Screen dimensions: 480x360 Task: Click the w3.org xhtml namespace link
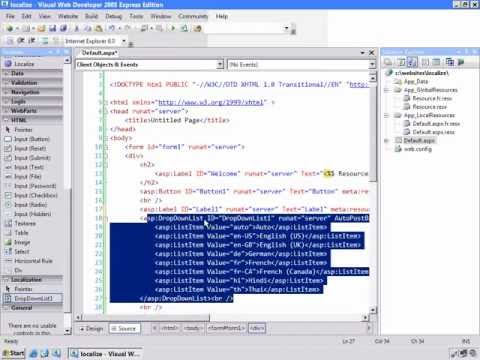[212, 102]
